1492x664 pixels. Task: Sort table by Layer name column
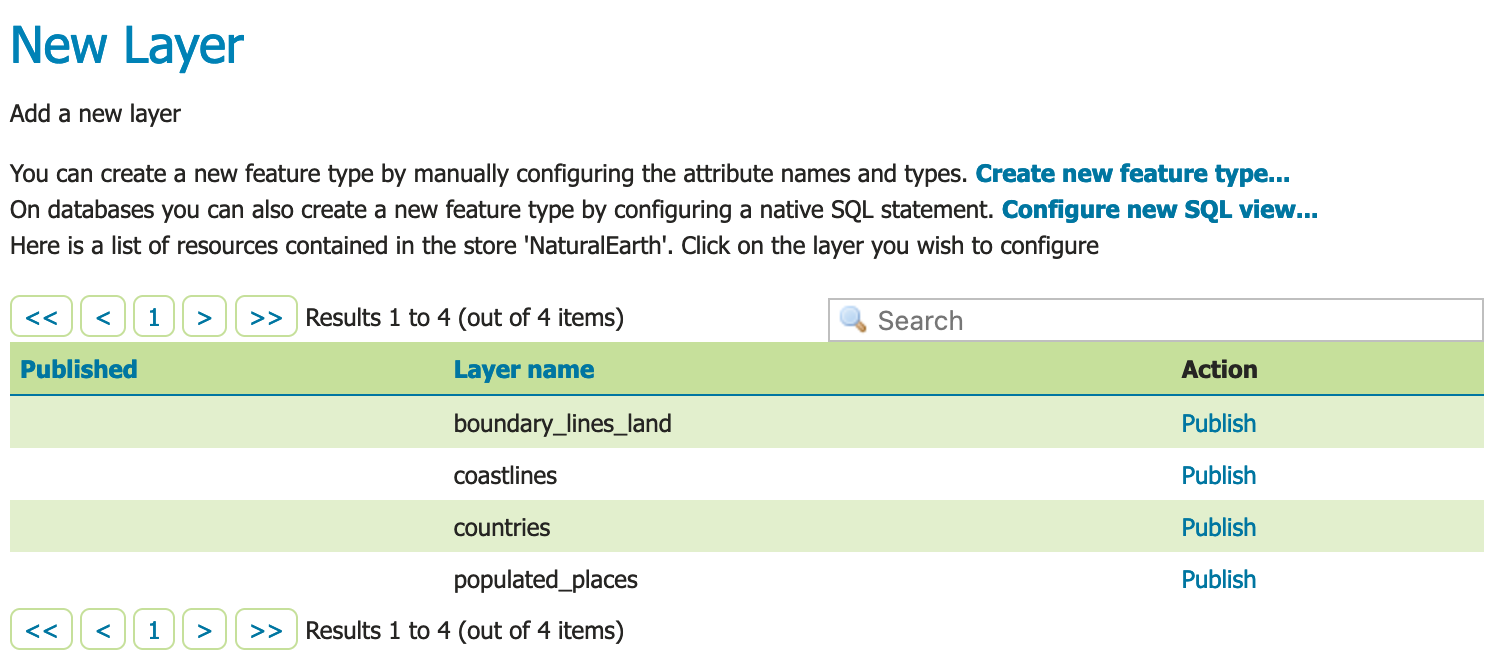[523, 370]
